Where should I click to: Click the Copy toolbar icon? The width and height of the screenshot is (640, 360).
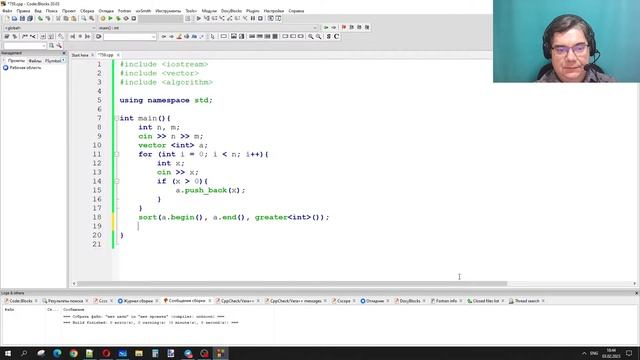[x=66, y=18]
